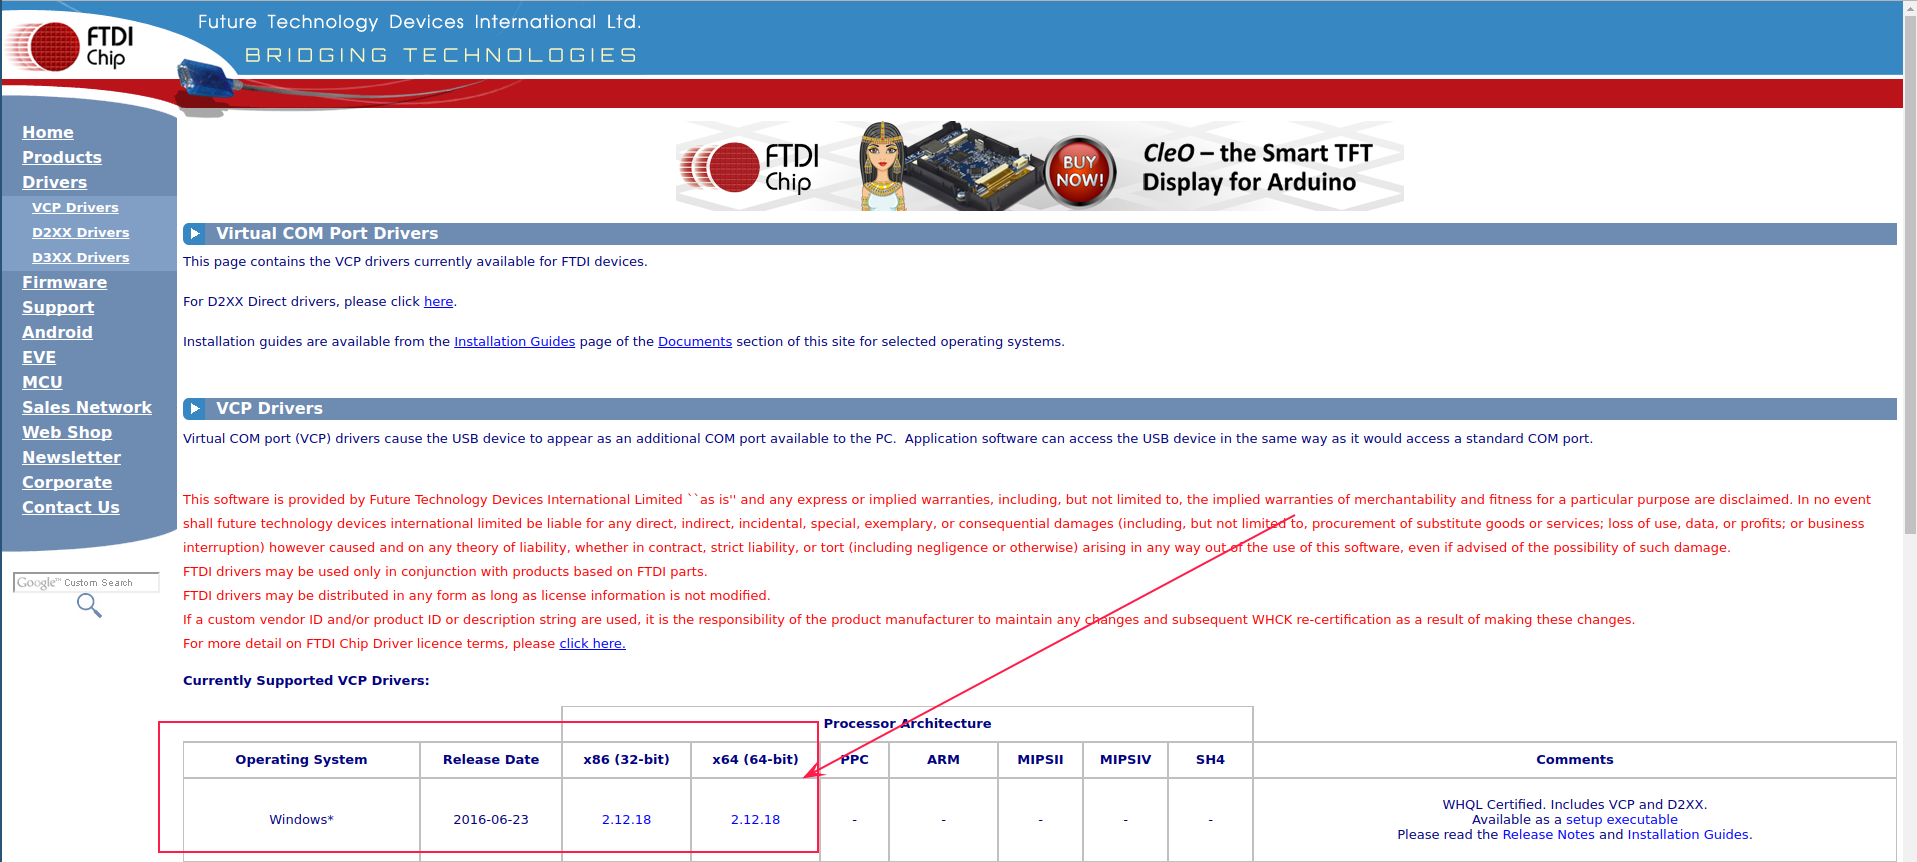The width and height of the screenshot is (1917, 862).
Task: Click the Currently Supported VCP Drivers heading
Action: [x=306, y=680]
